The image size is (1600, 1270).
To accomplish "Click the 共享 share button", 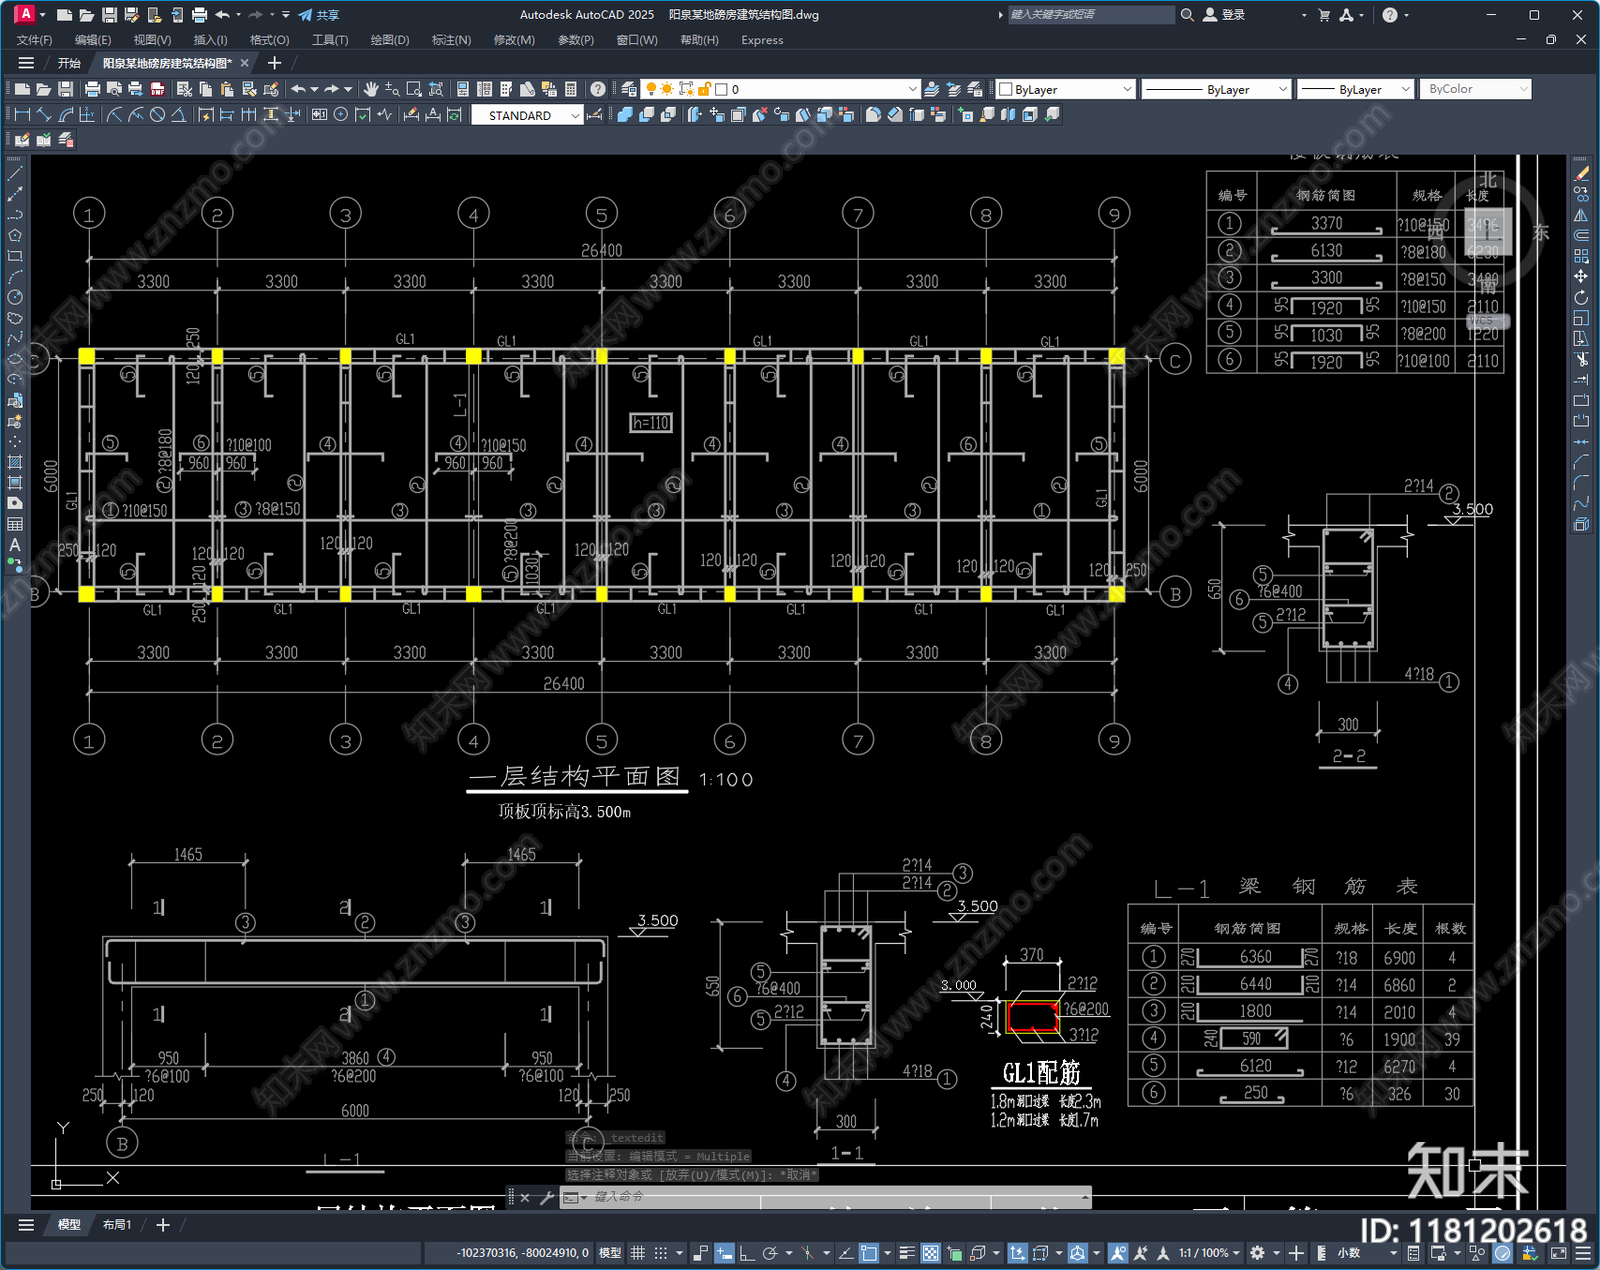I will [320, 15].
